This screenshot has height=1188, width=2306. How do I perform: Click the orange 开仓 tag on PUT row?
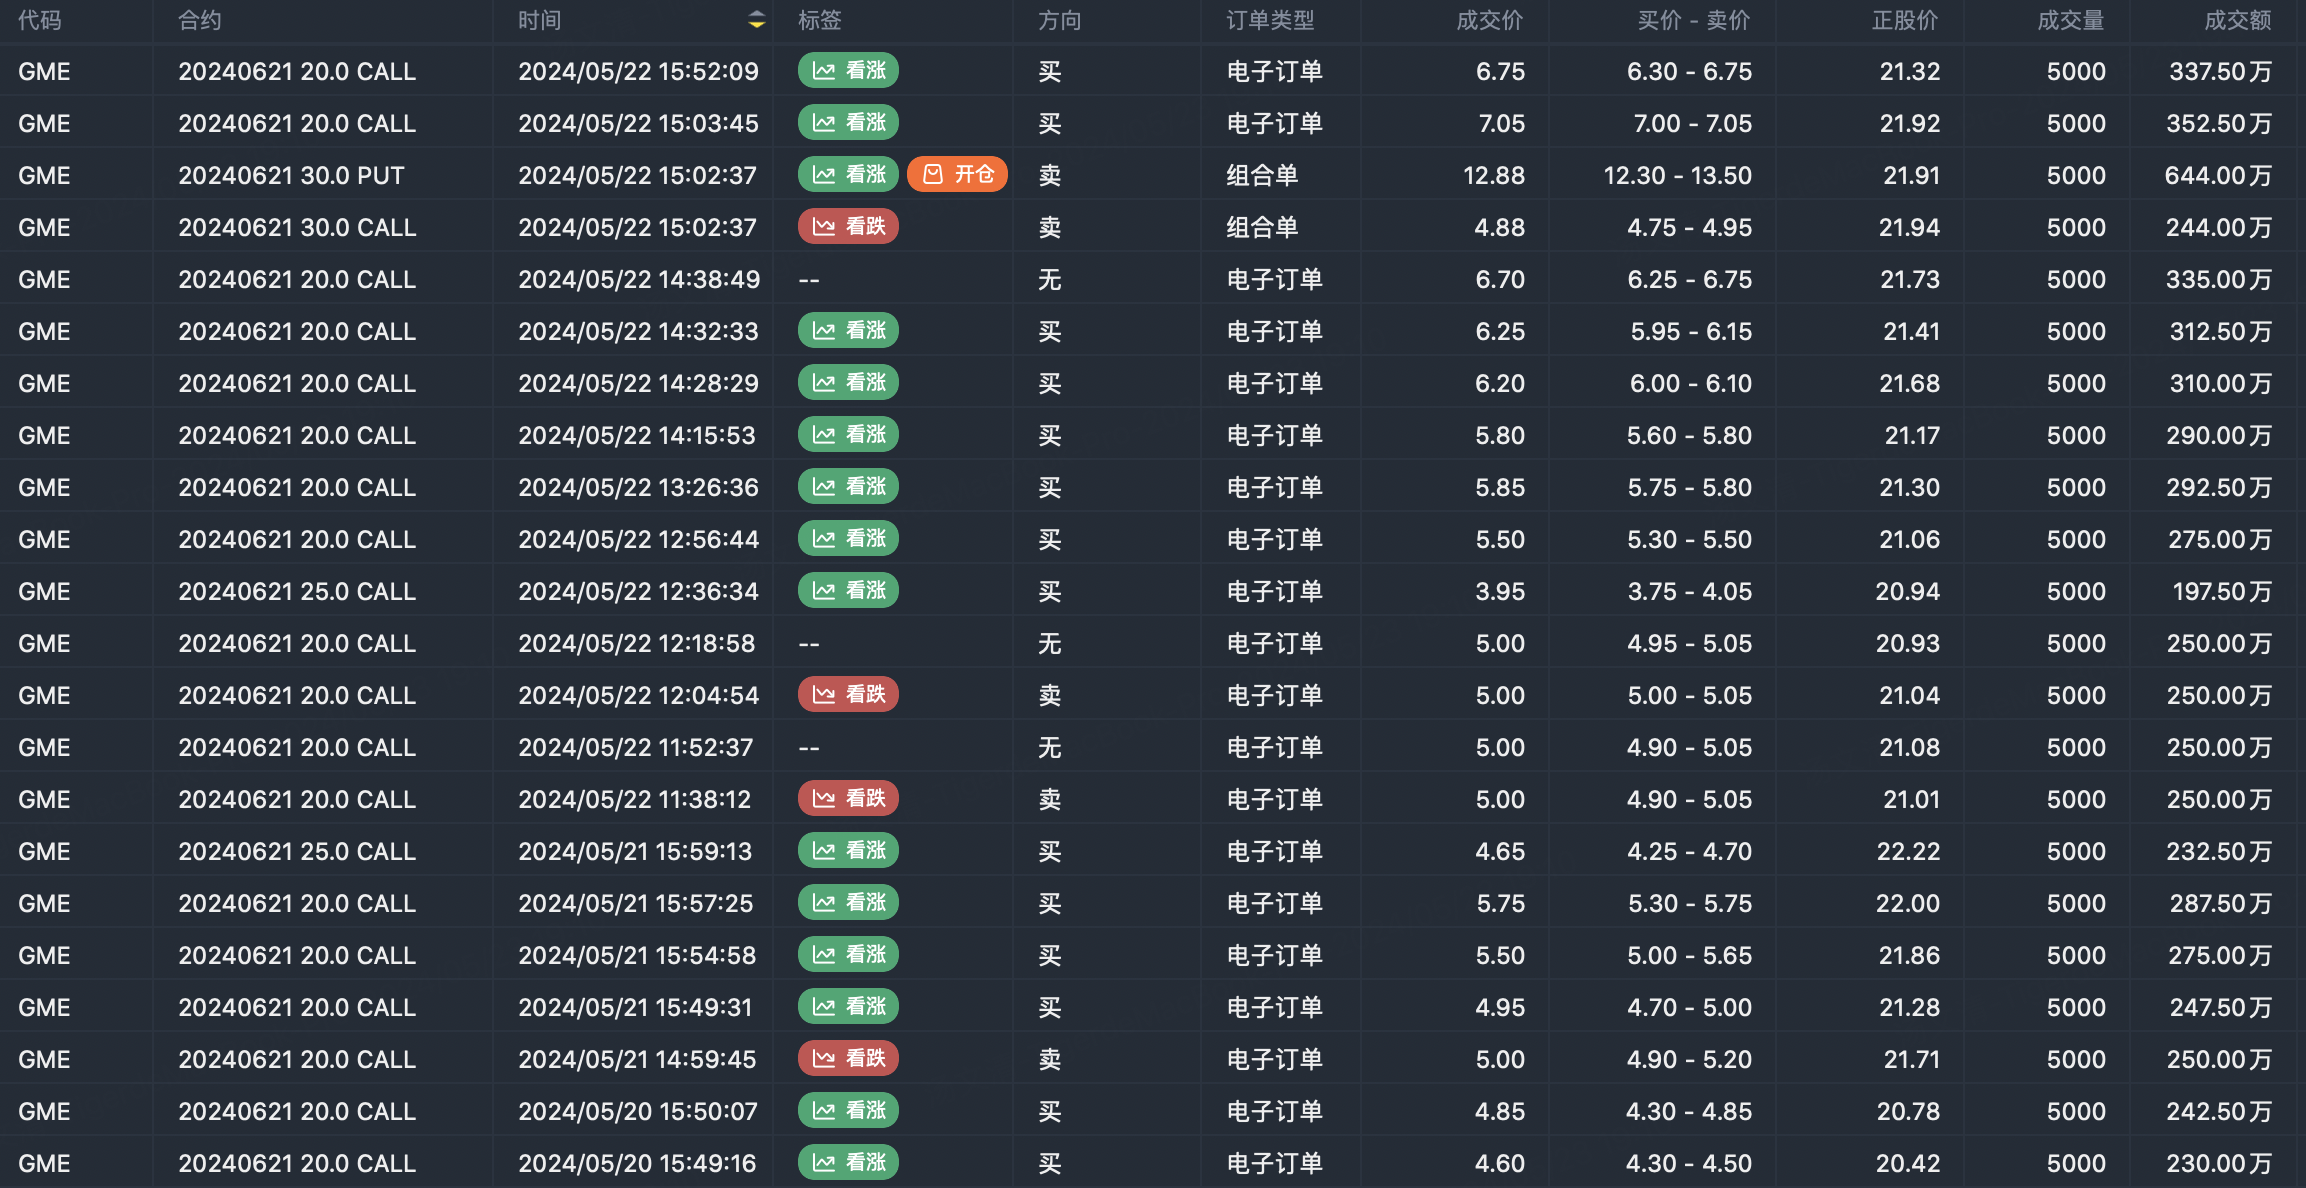[x=957, y=175]
